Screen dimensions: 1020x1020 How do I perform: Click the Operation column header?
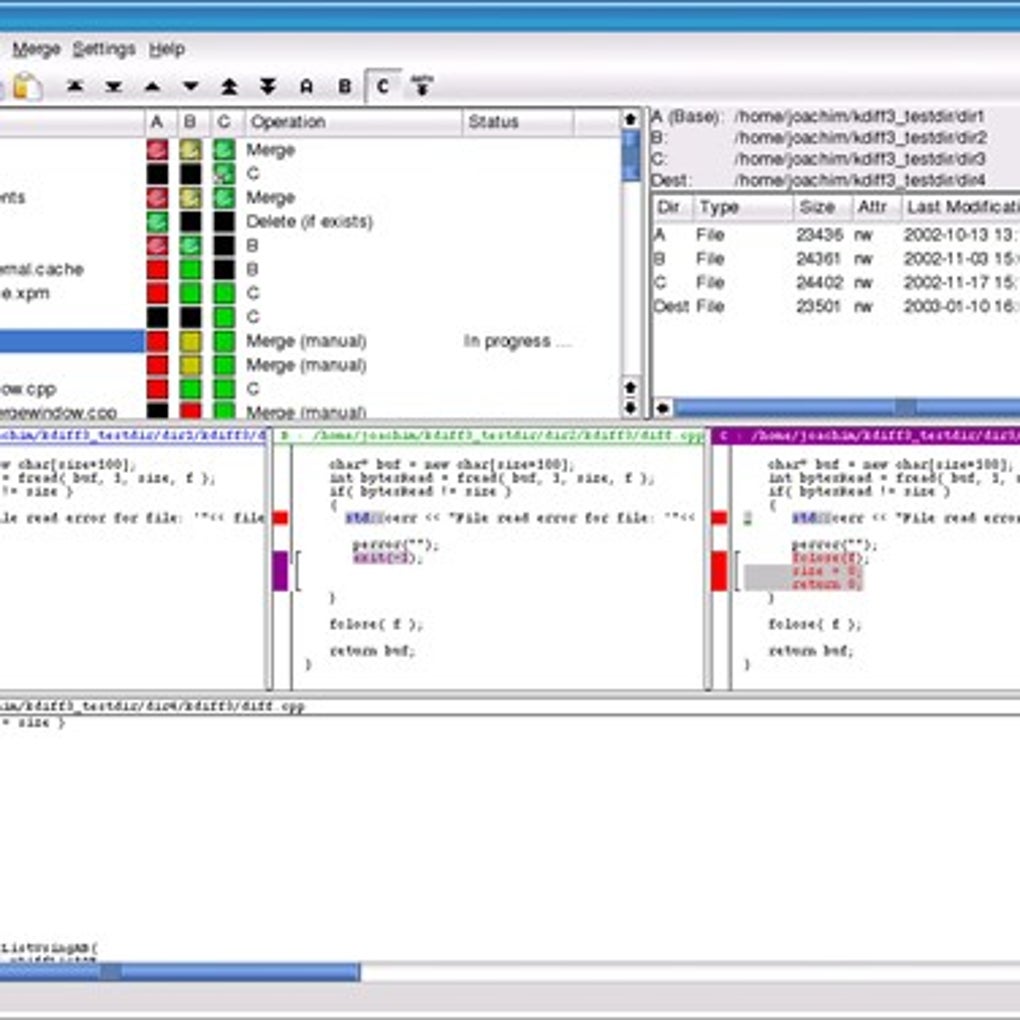pos(353,122)
